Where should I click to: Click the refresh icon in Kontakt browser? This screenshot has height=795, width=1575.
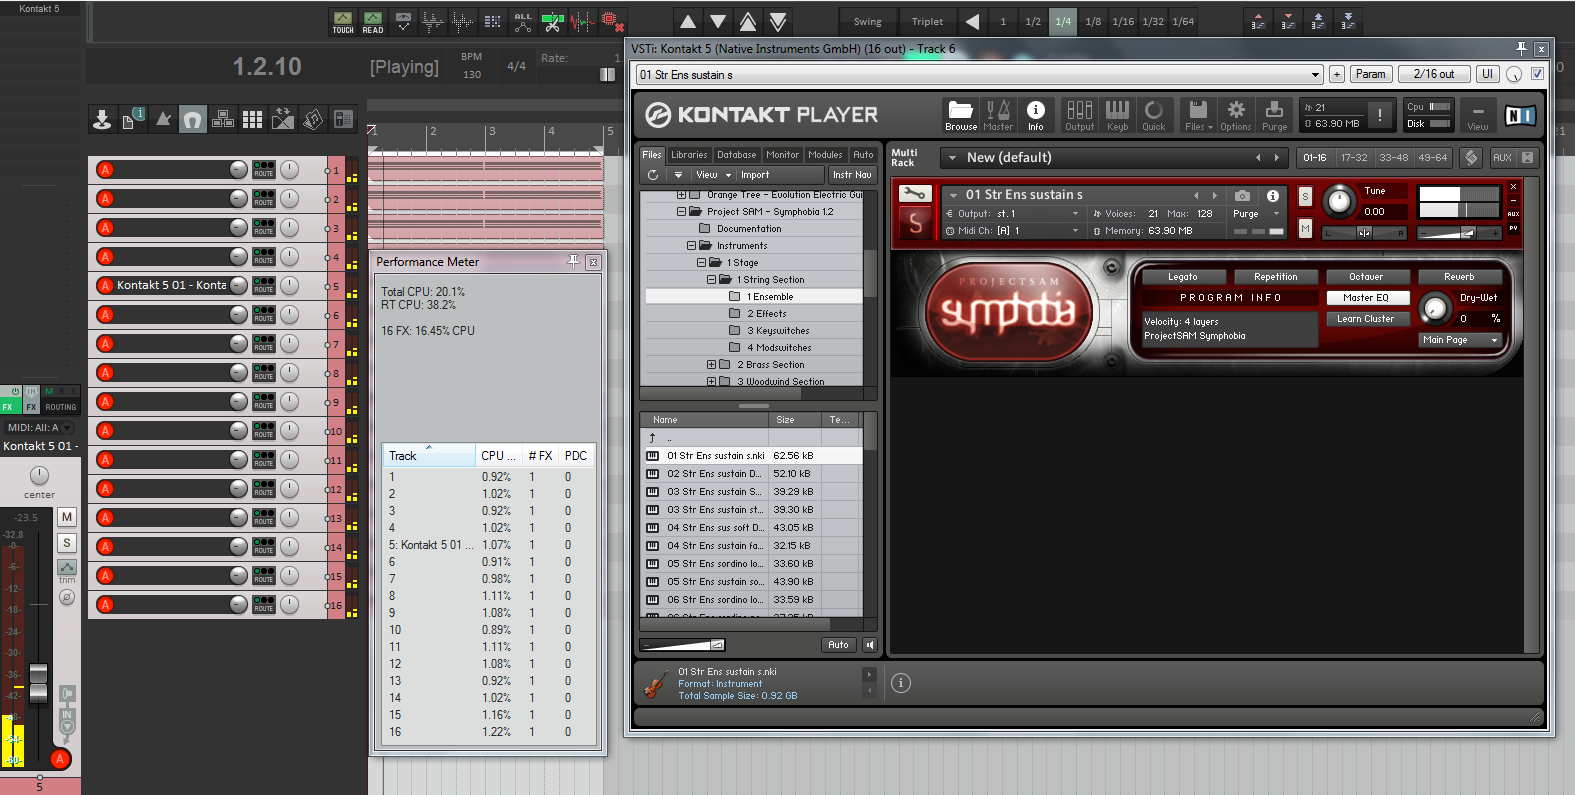coord(653,175)
